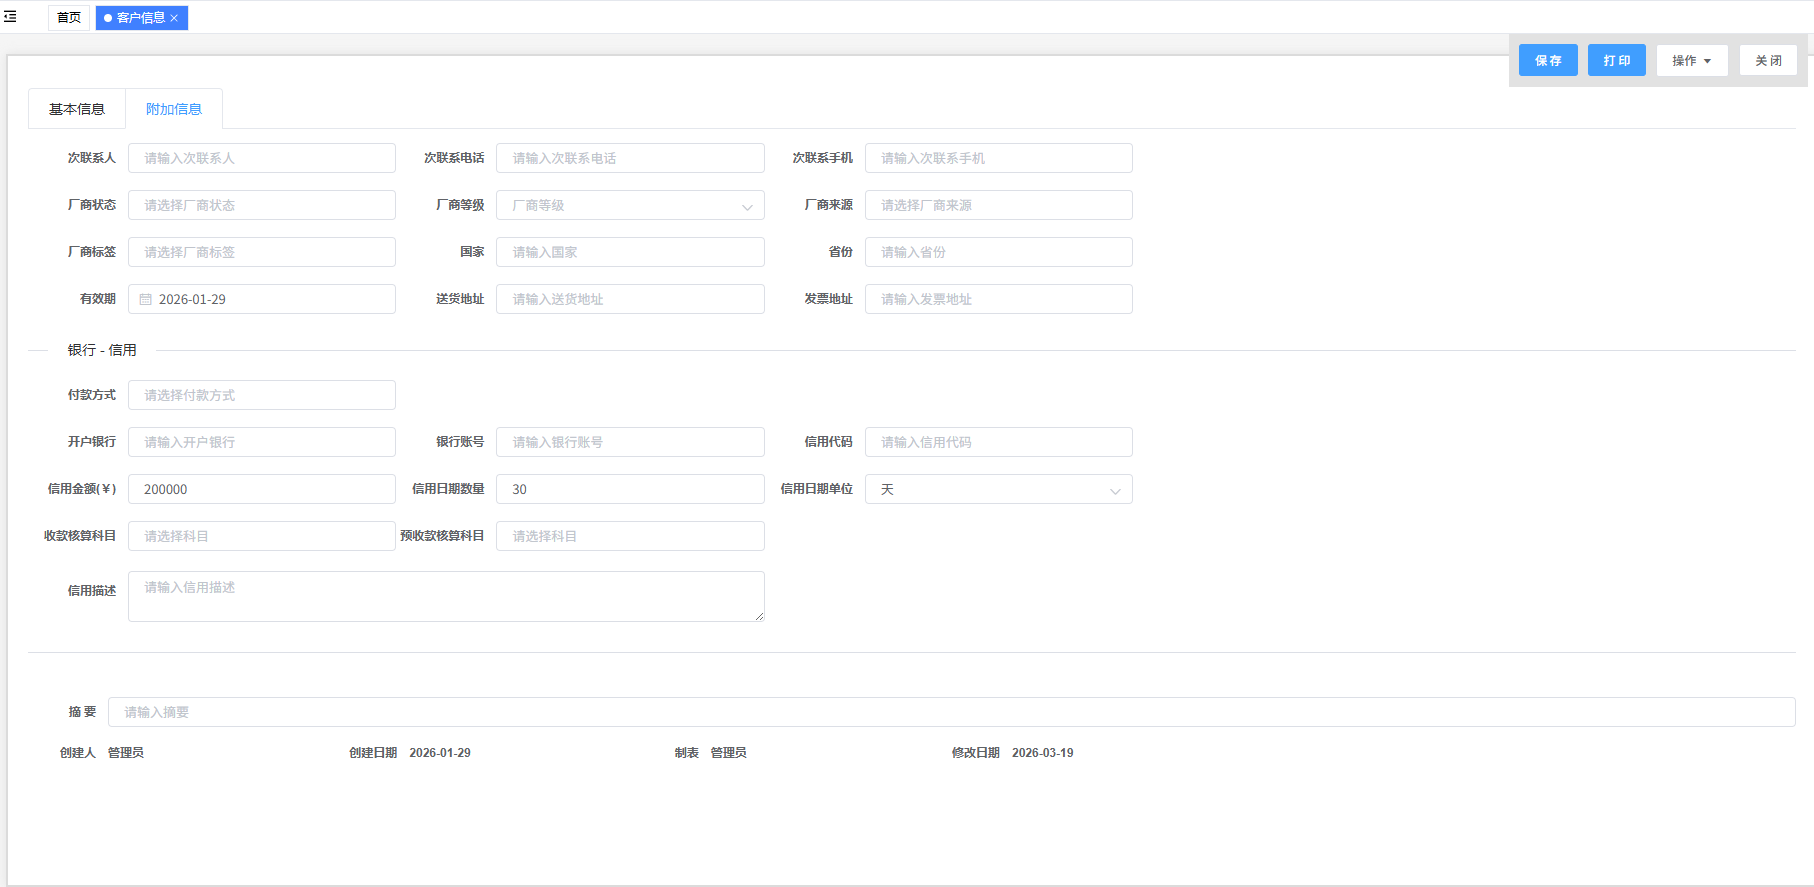Viewport: 1814px width, 887px height.
Task: Open the 付款方式 selector
Action: pyautogui.click(x=262, y=395)
